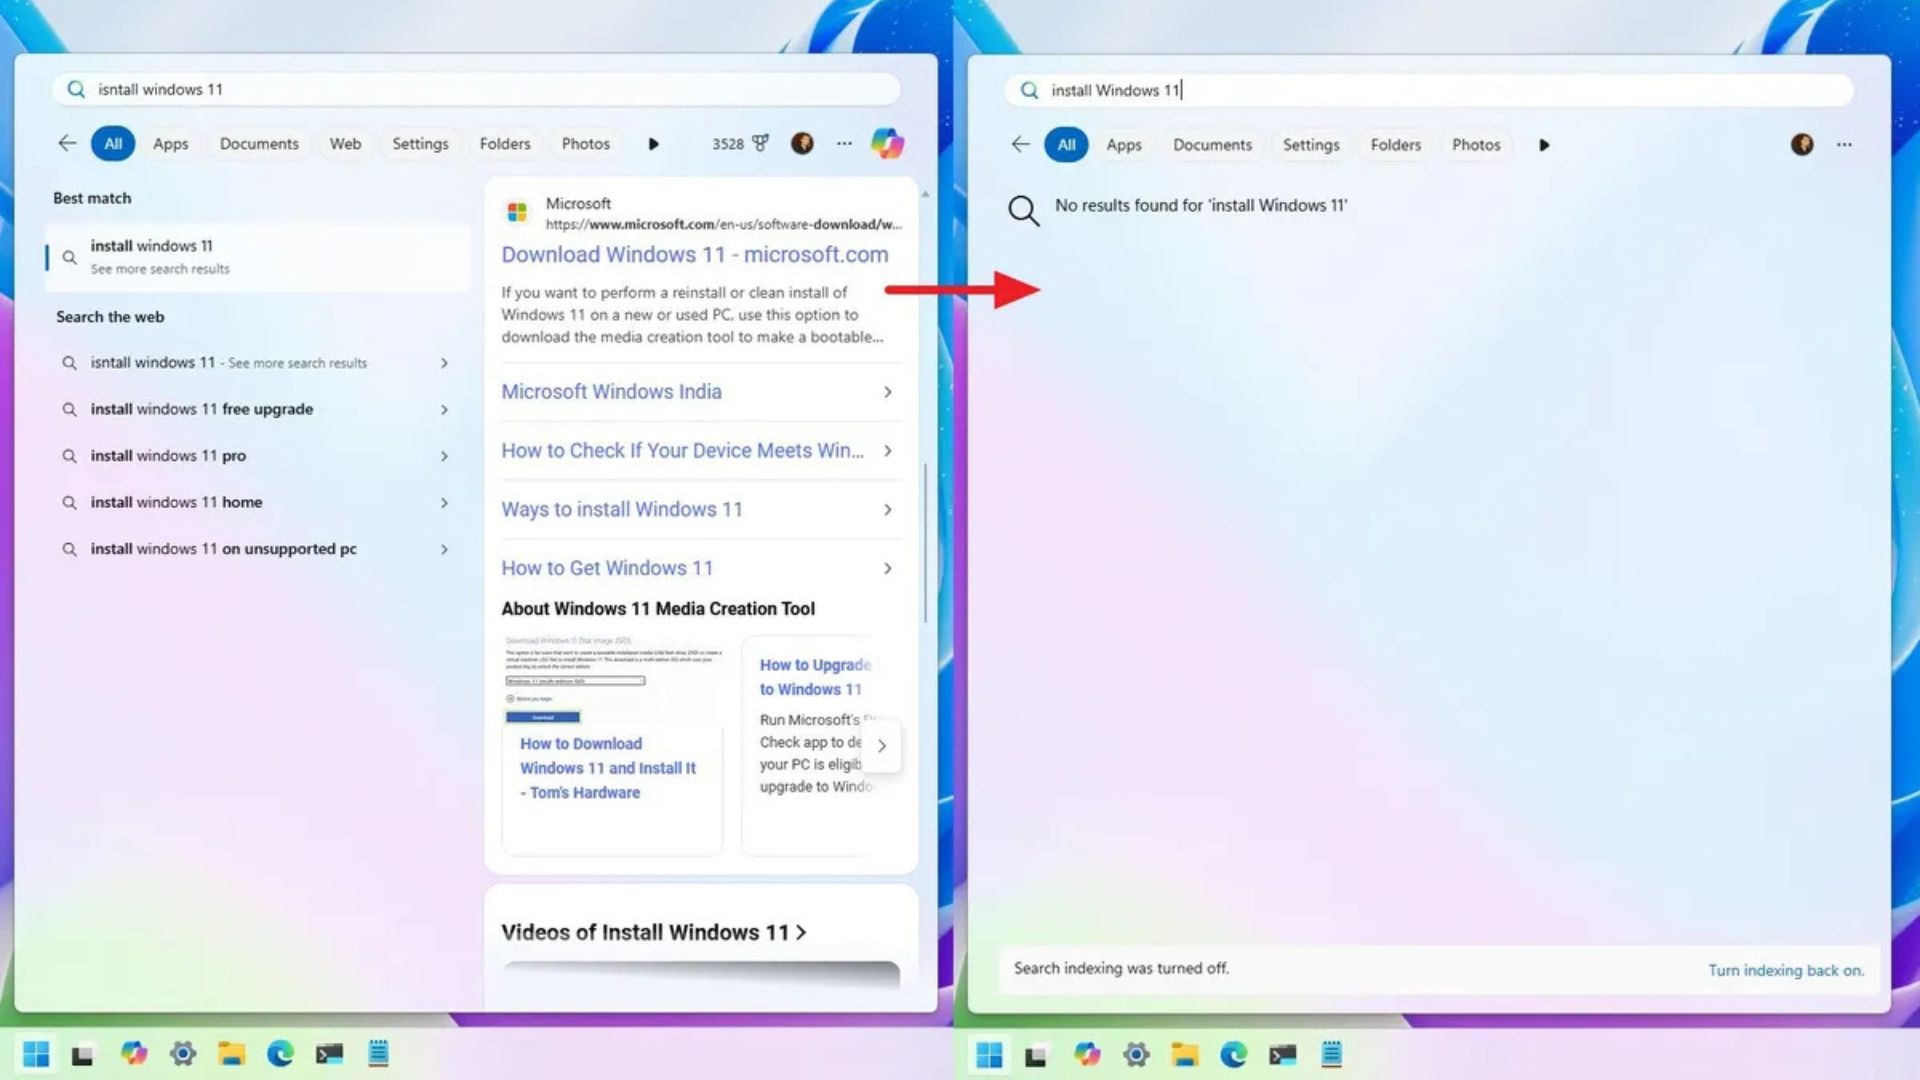This screenshot has height=1080, width=1920.
Task: Click the Start button on the taskbar
Action: pos(38,1054)
